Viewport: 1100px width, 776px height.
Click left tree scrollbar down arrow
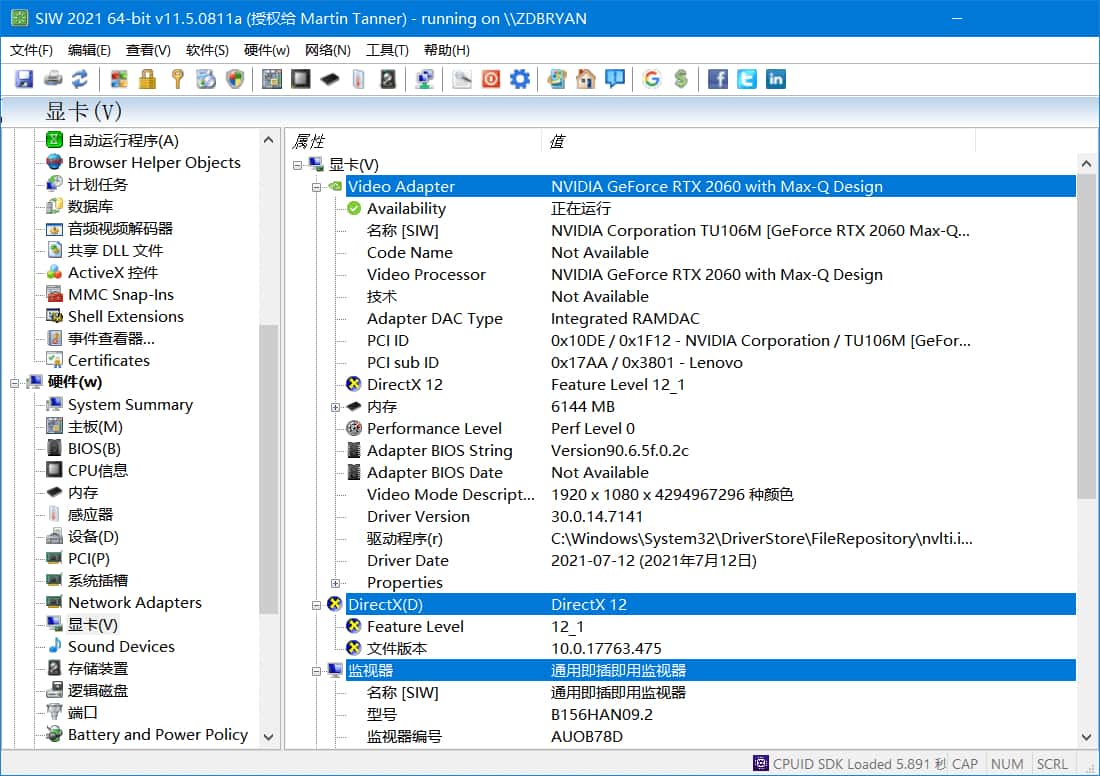(268, 737)
